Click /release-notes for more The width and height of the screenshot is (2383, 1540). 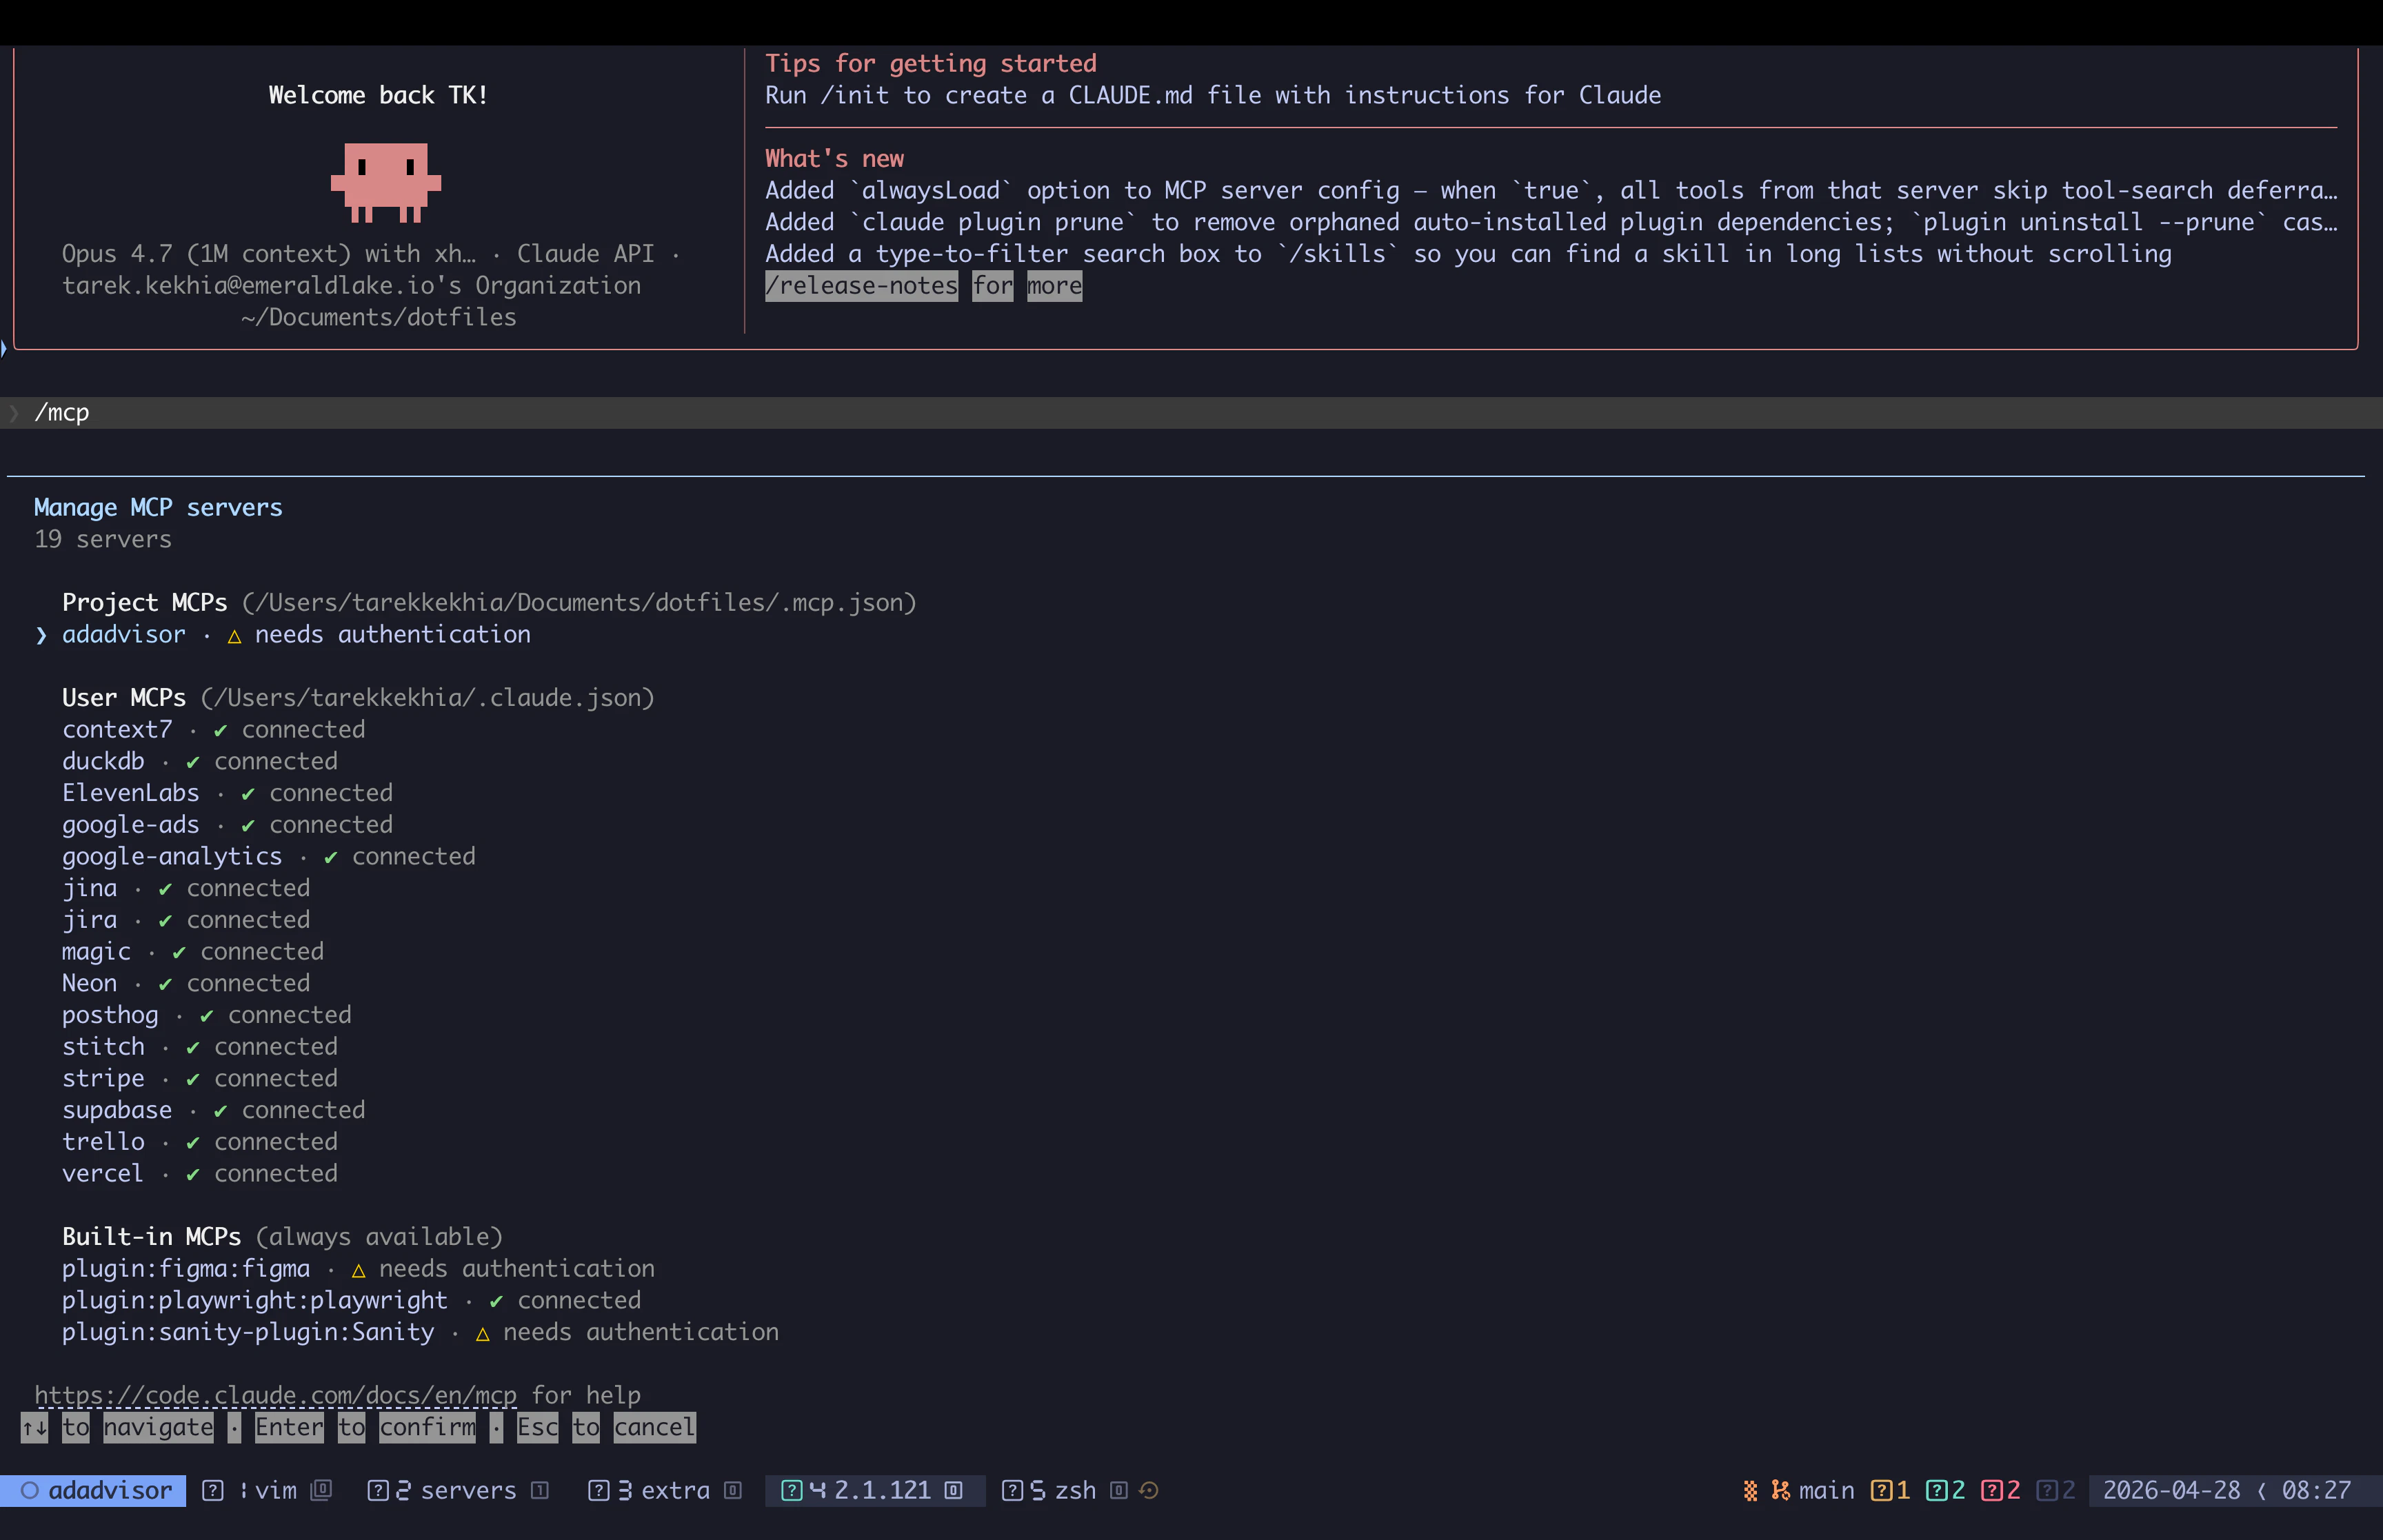[x=923, y=286]
